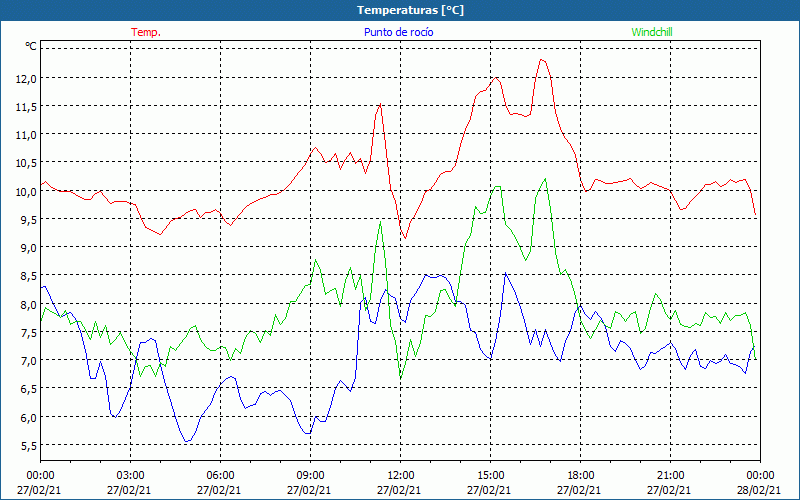800x500 pixels.
Task: Click the '03:00' time axis label
Action: click(x=130, y=476)
